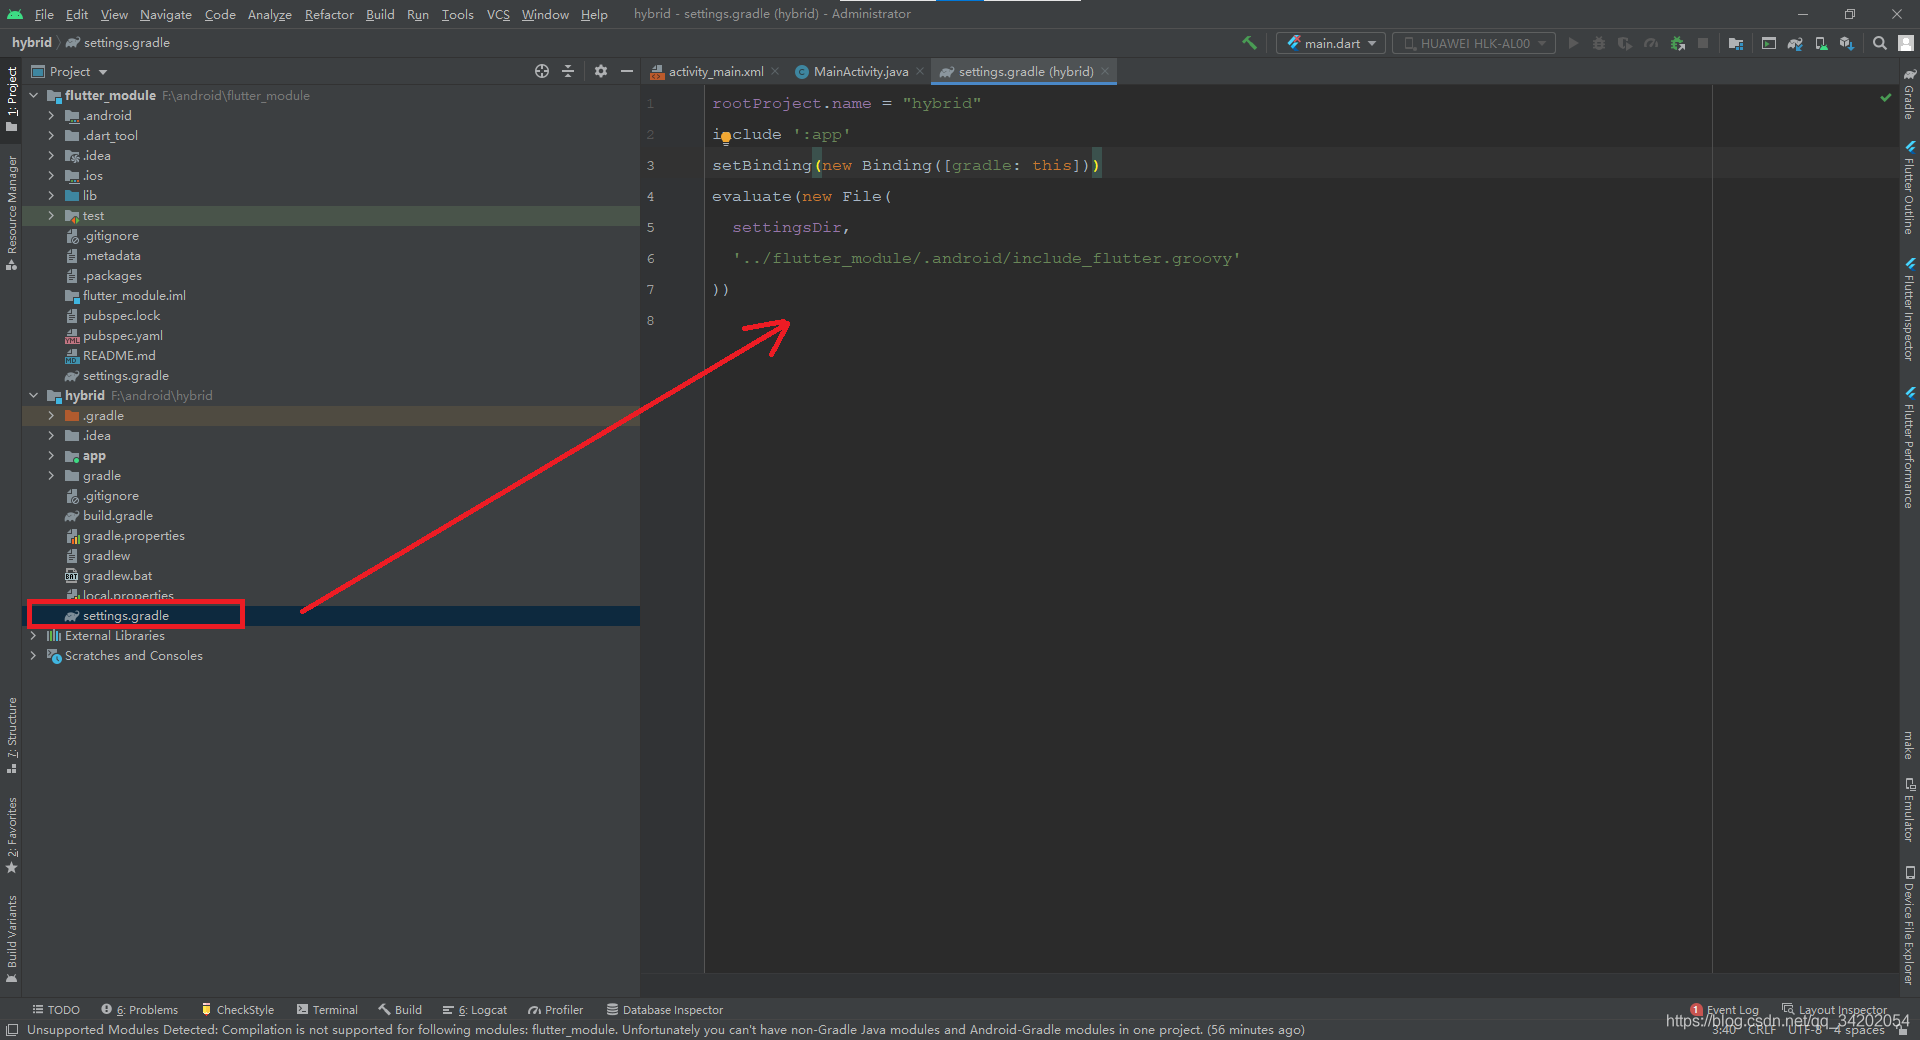Click the Make Project hammer icon

[1249, 43]
